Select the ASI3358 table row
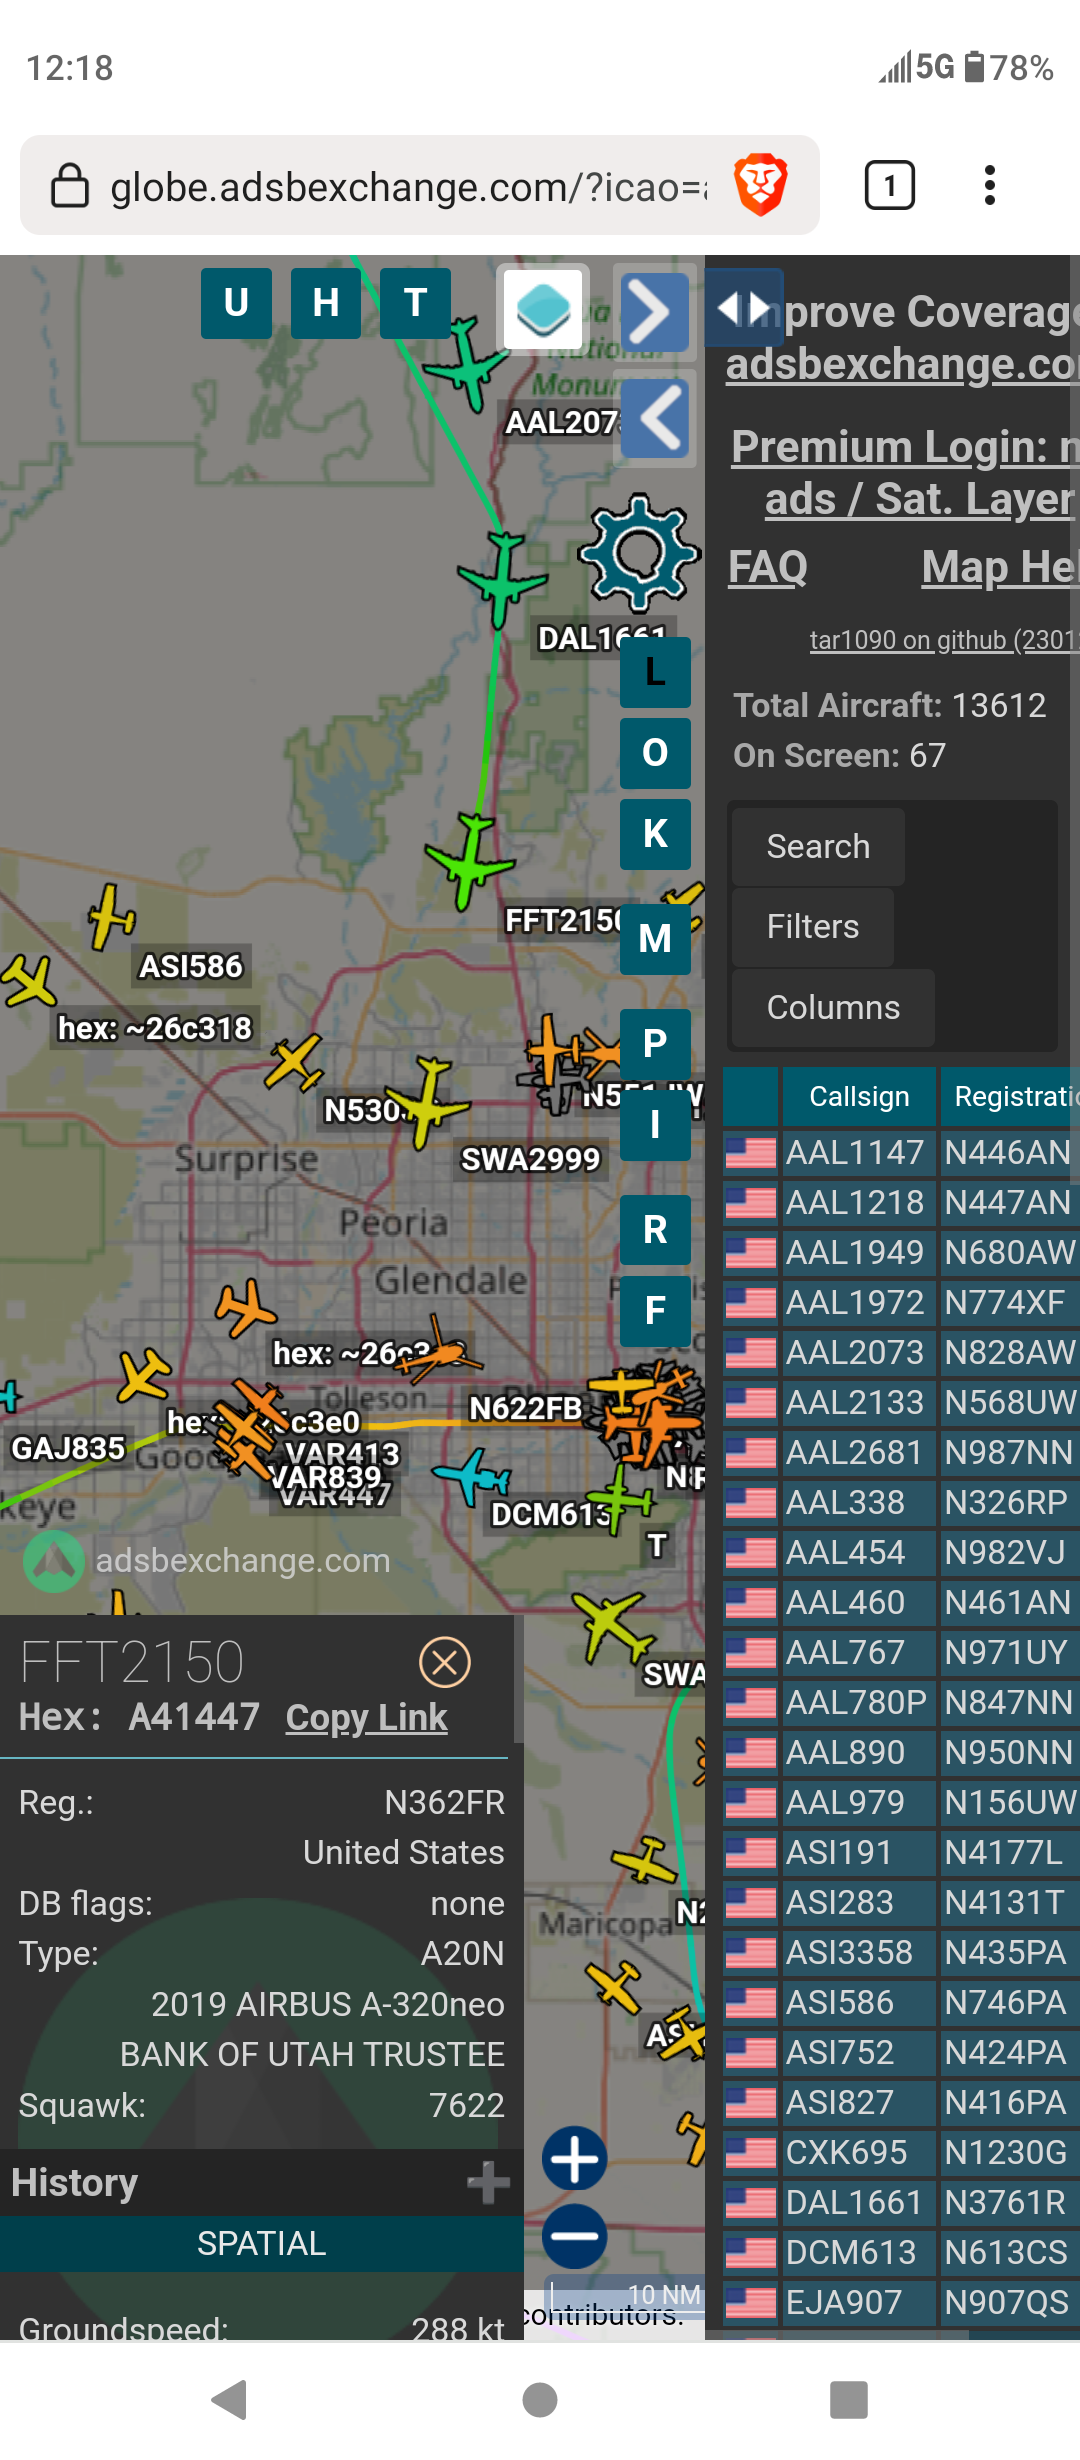1080x2460 pixels. (x=901, y=1952)
